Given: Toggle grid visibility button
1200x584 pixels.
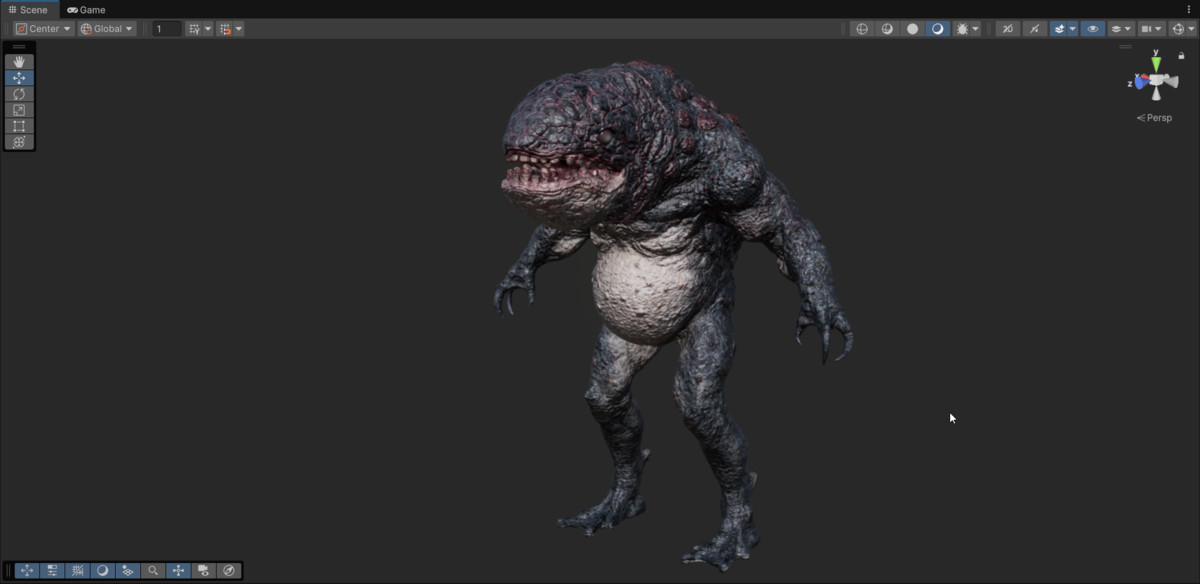Looking at the screenshot, I should (194, 29).
